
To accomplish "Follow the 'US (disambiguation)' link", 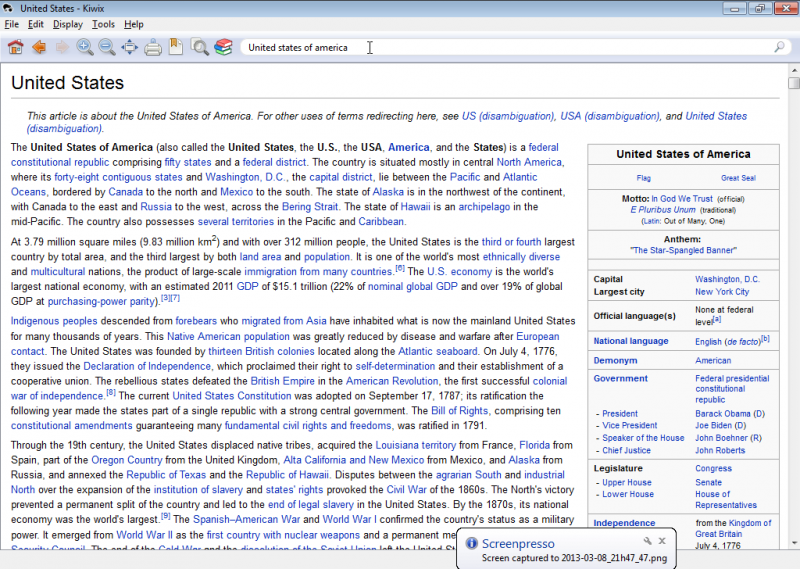I will 508,116.
